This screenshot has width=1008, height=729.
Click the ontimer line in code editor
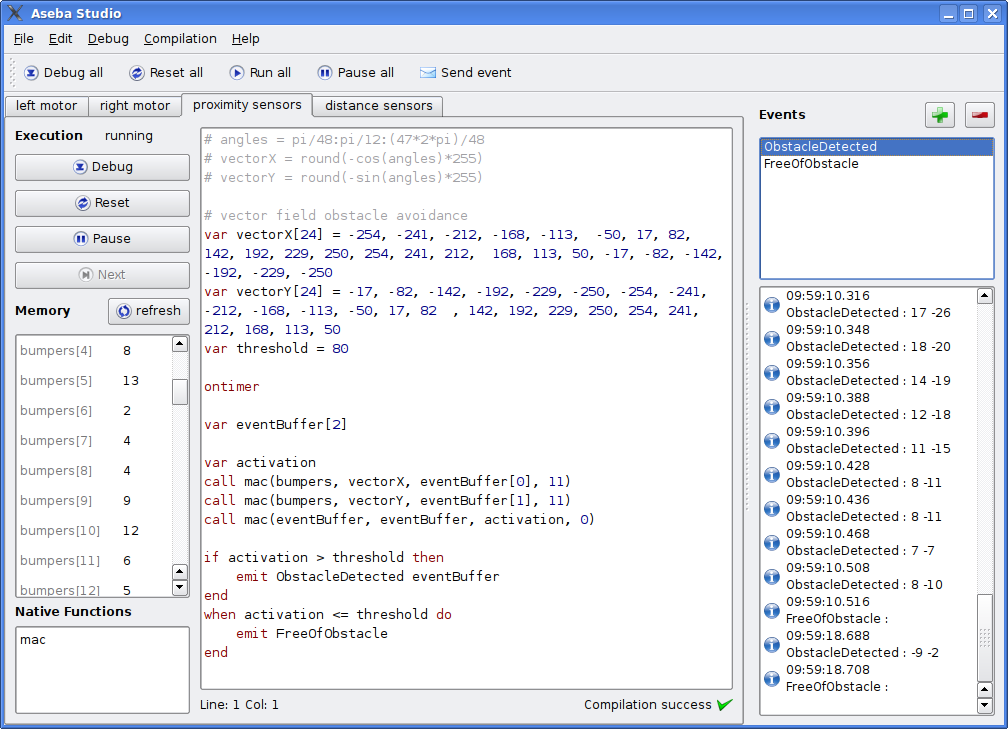tap(231, 386)
